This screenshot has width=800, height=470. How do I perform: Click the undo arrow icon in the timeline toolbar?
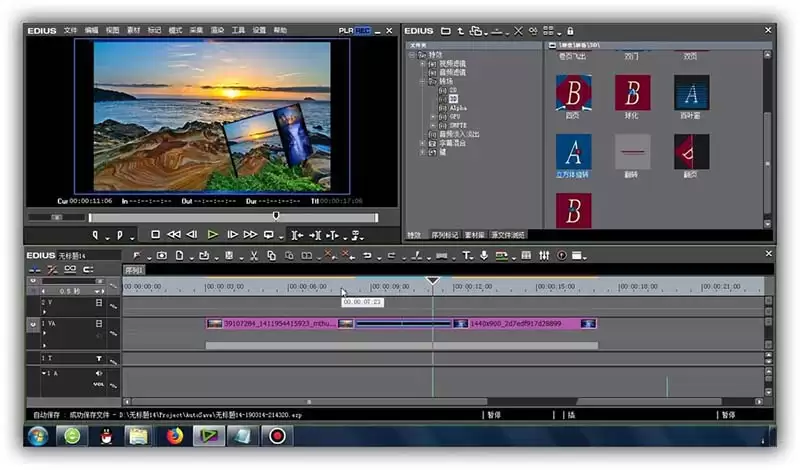[367, 256]
